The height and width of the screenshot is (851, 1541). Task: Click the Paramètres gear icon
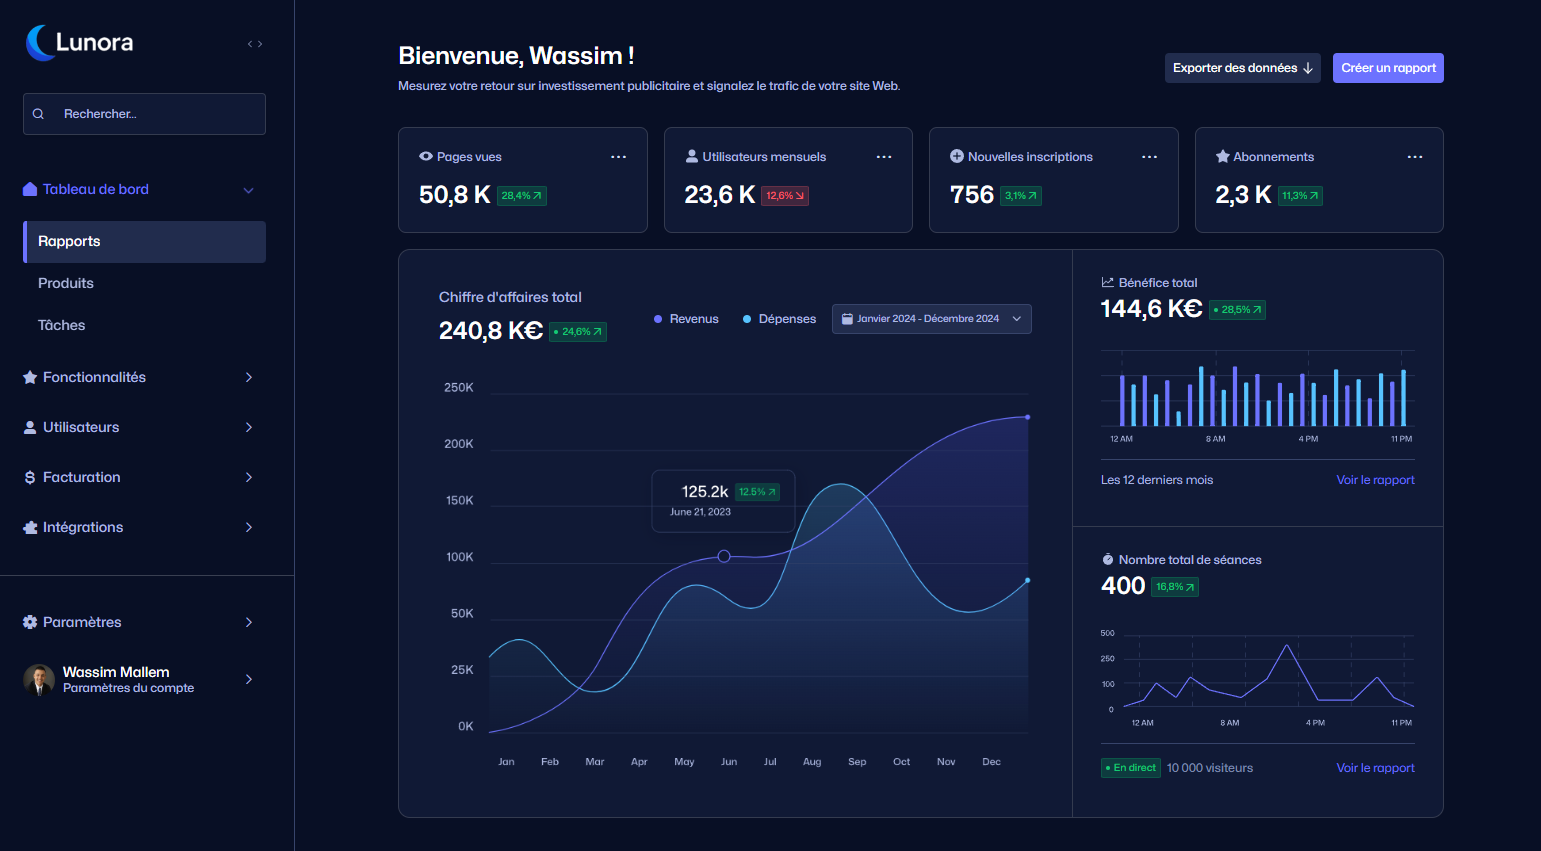[30, 622]
